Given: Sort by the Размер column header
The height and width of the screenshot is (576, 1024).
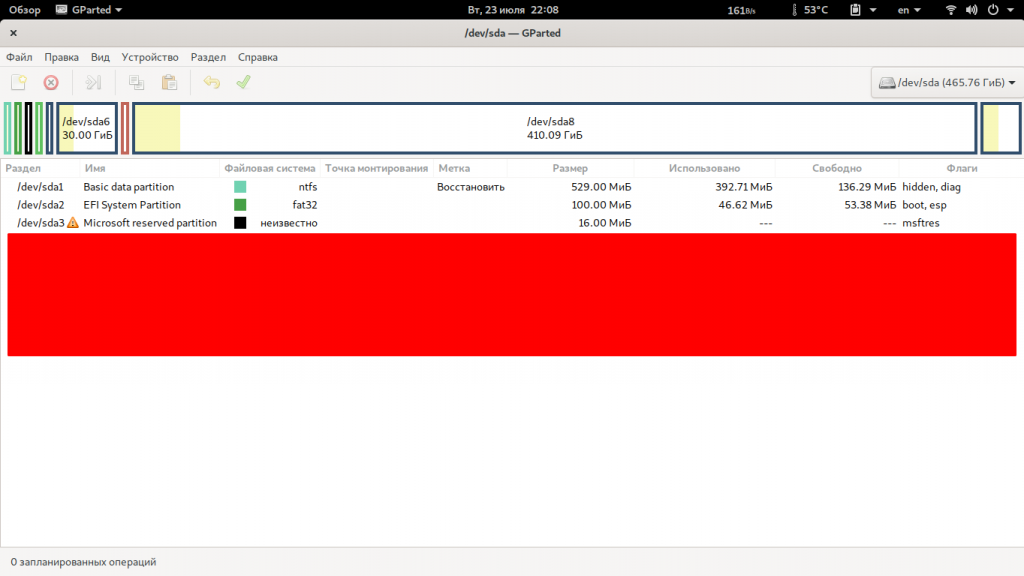Looking at the screenshot, I should (570, 168).
